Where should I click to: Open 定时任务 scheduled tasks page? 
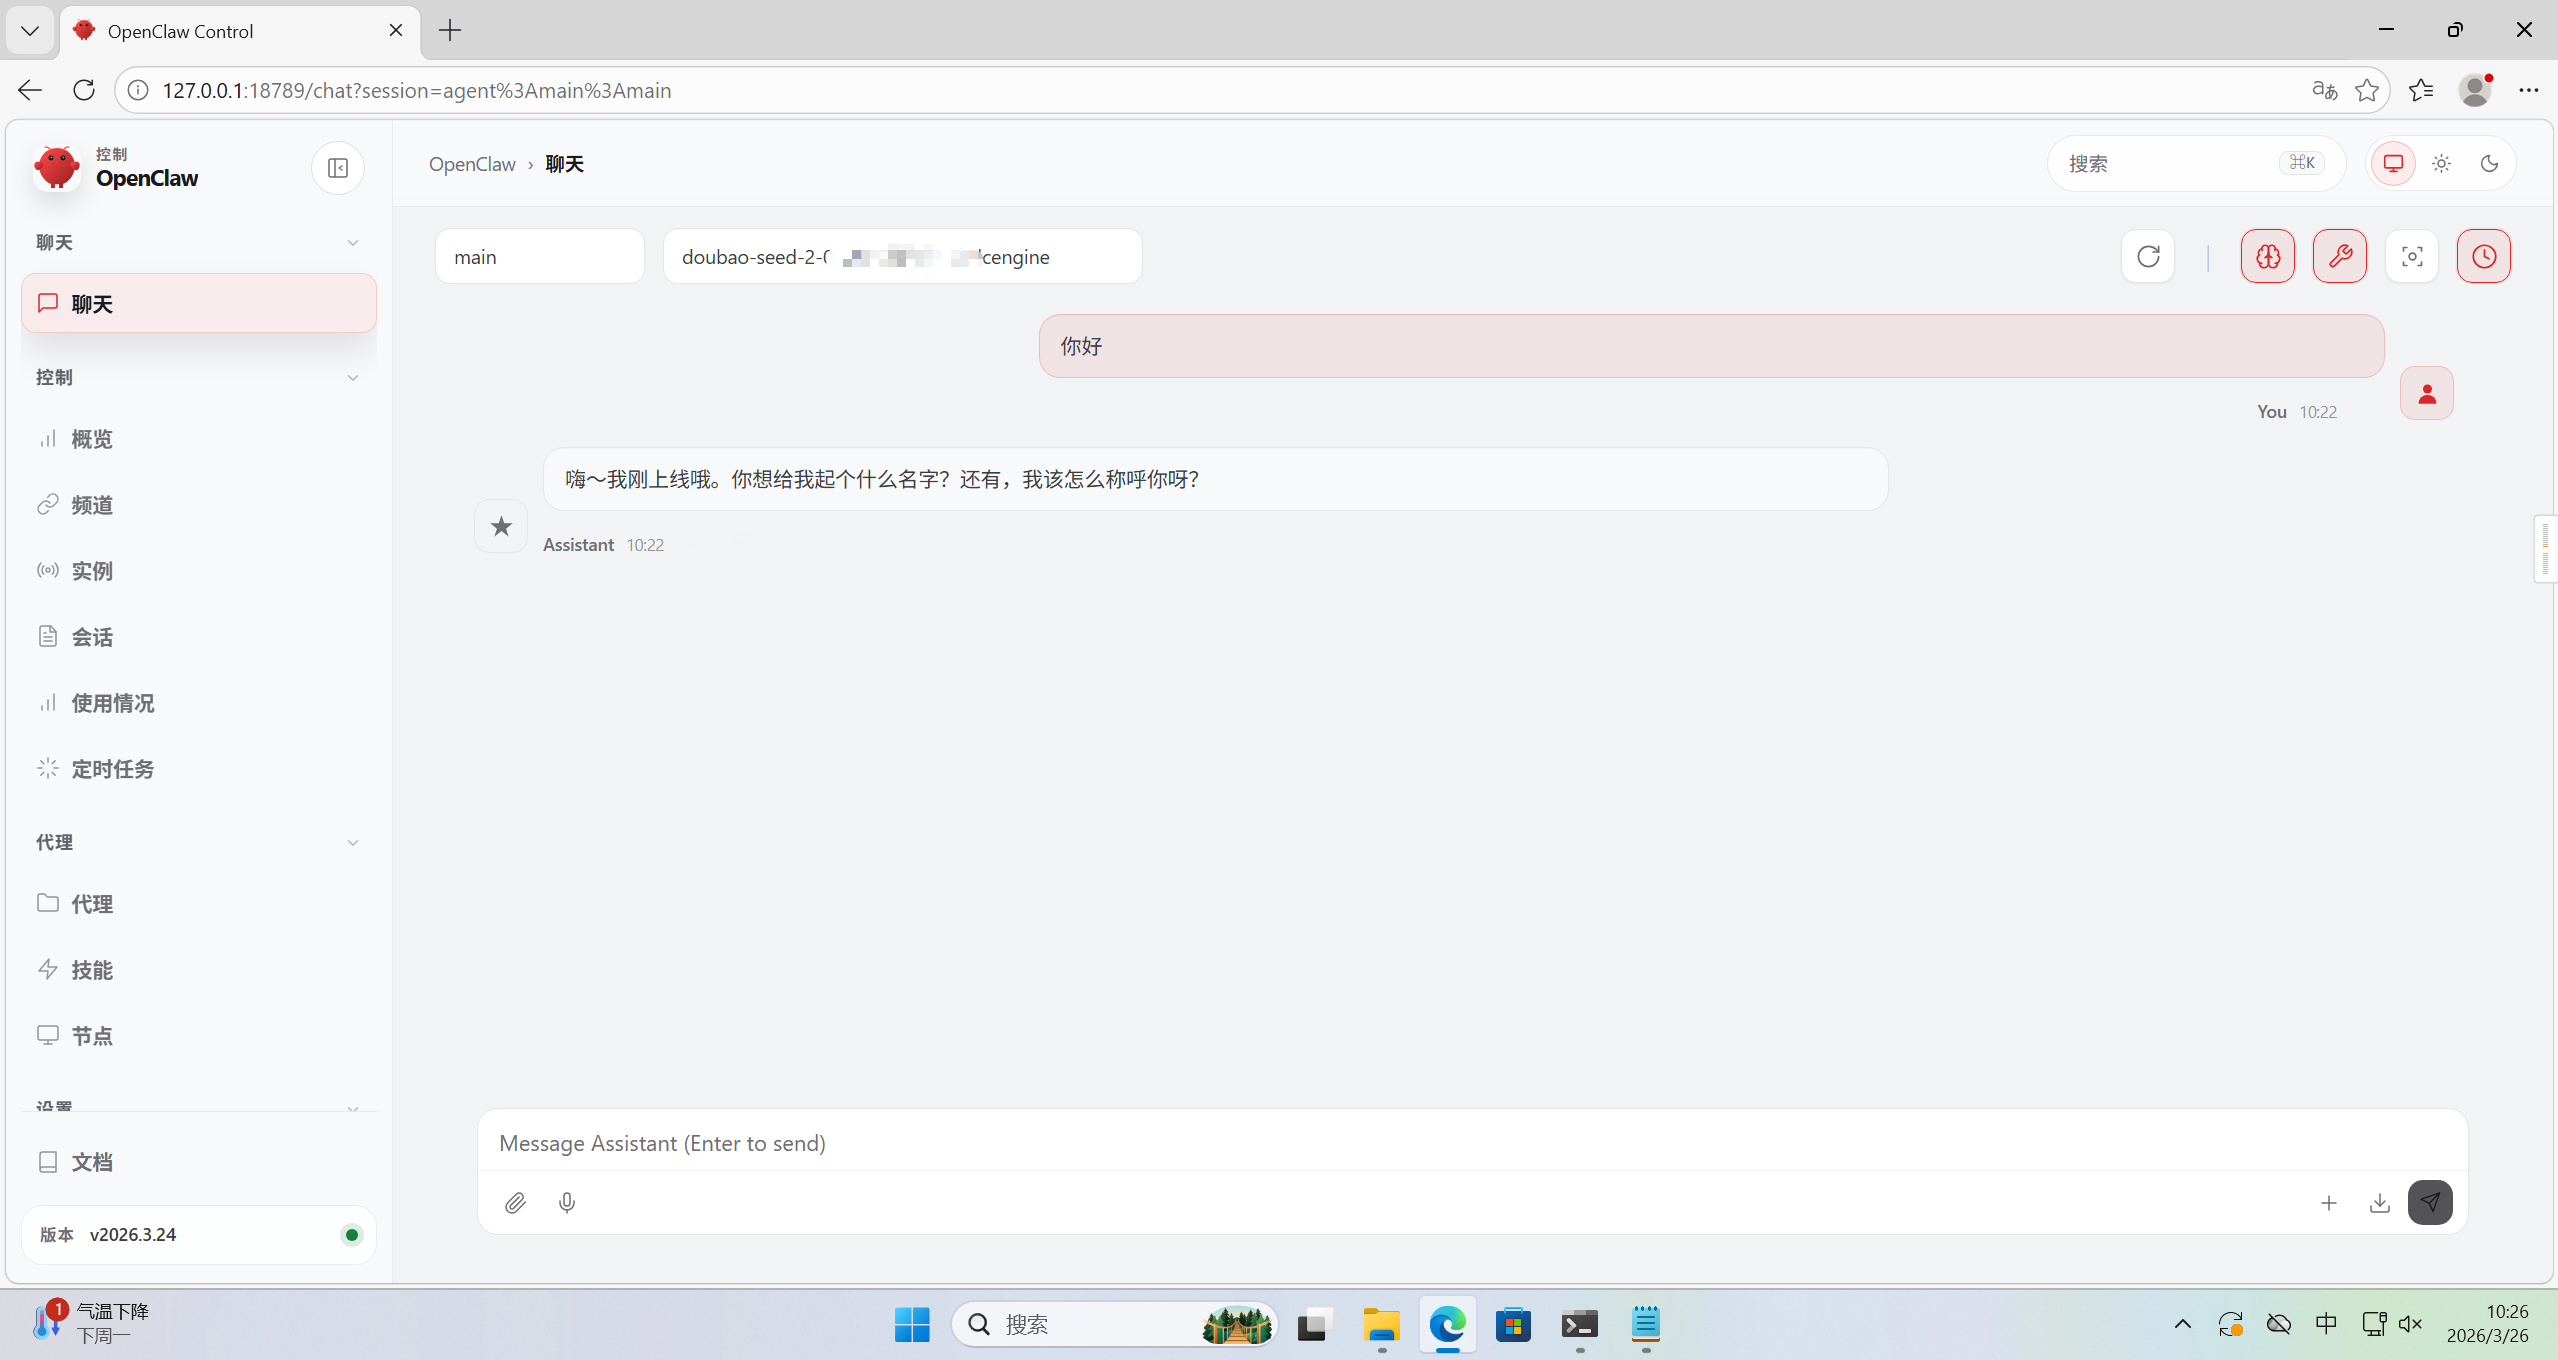tap(199, 769)
